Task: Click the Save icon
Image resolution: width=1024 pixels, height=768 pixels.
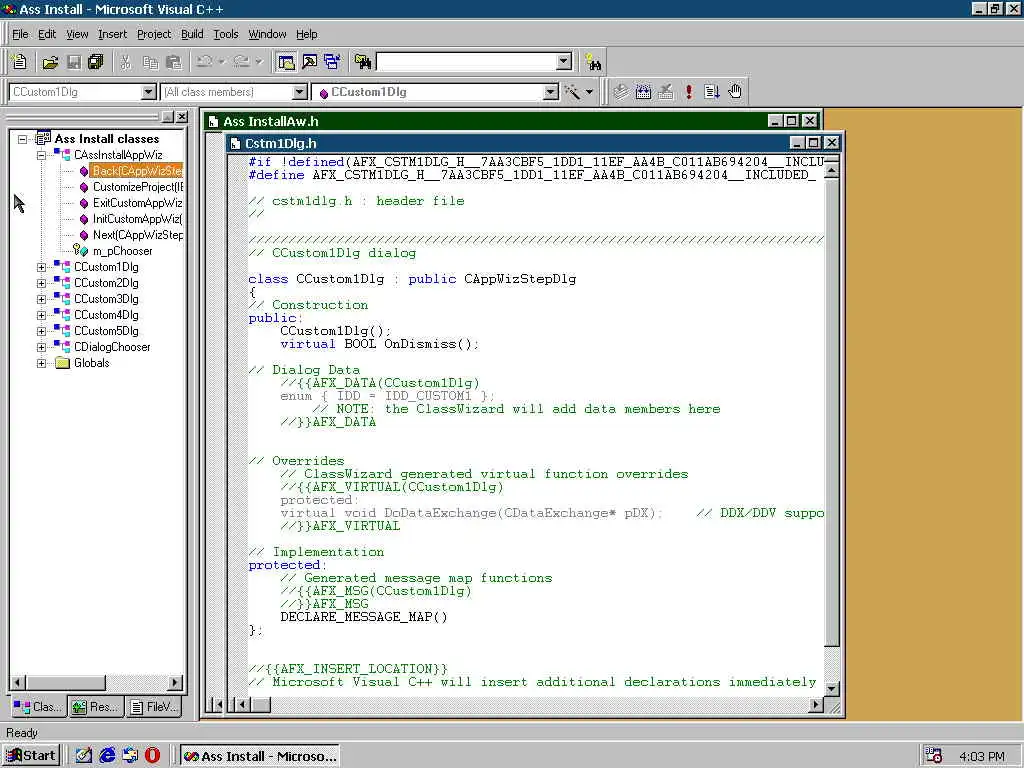Action: (73, 62)
